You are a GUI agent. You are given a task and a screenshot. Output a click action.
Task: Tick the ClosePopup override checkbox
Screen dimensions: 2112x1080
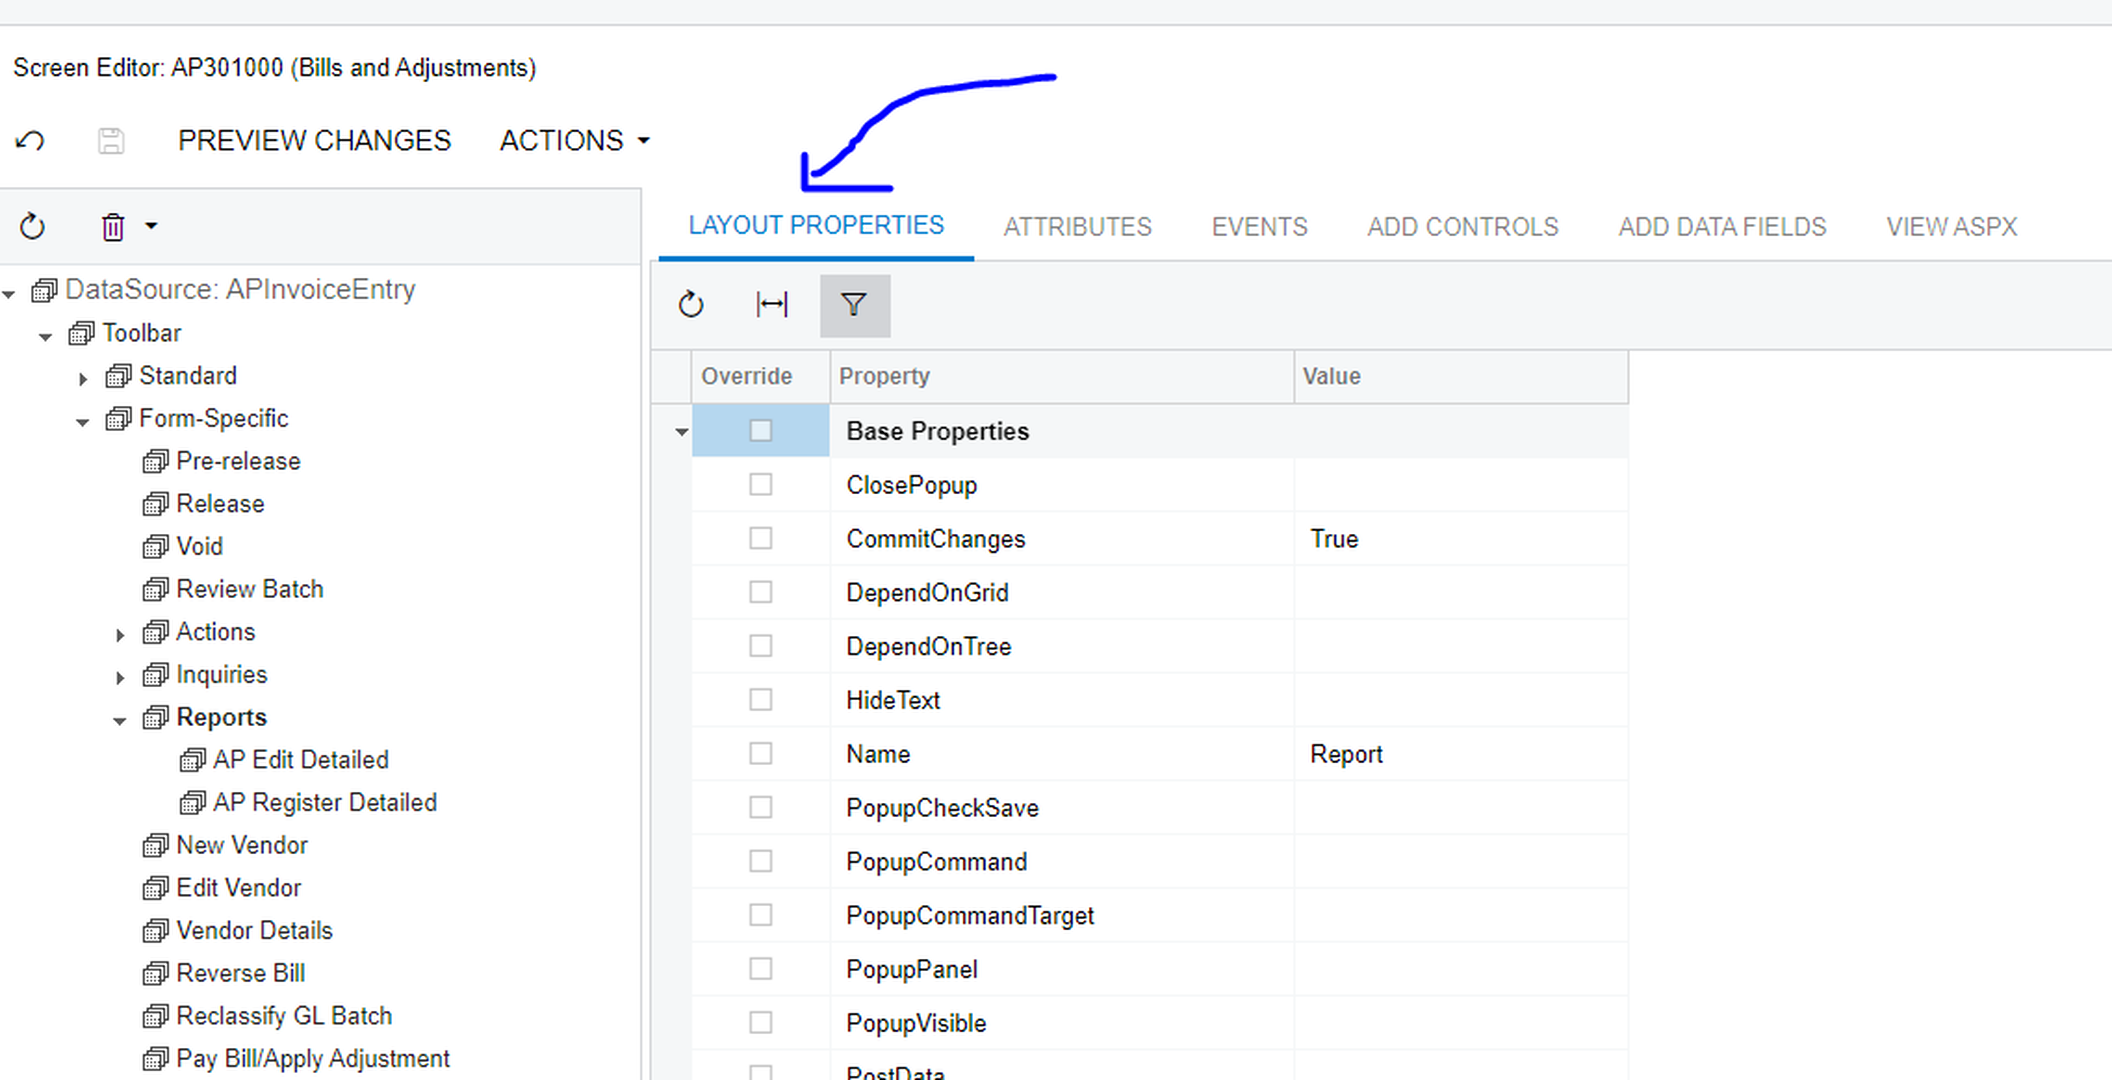pos(761,485)
